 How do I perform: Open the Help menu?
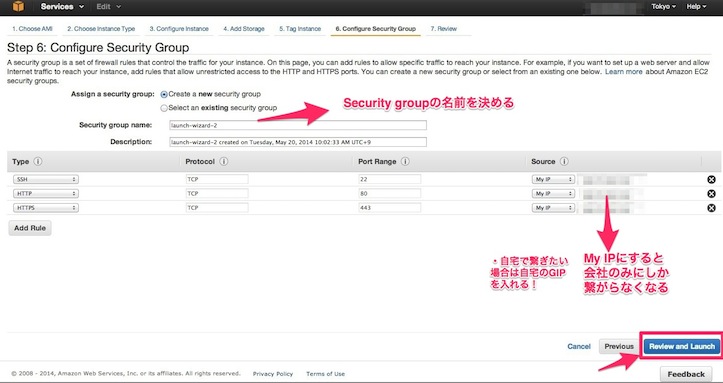696,6
